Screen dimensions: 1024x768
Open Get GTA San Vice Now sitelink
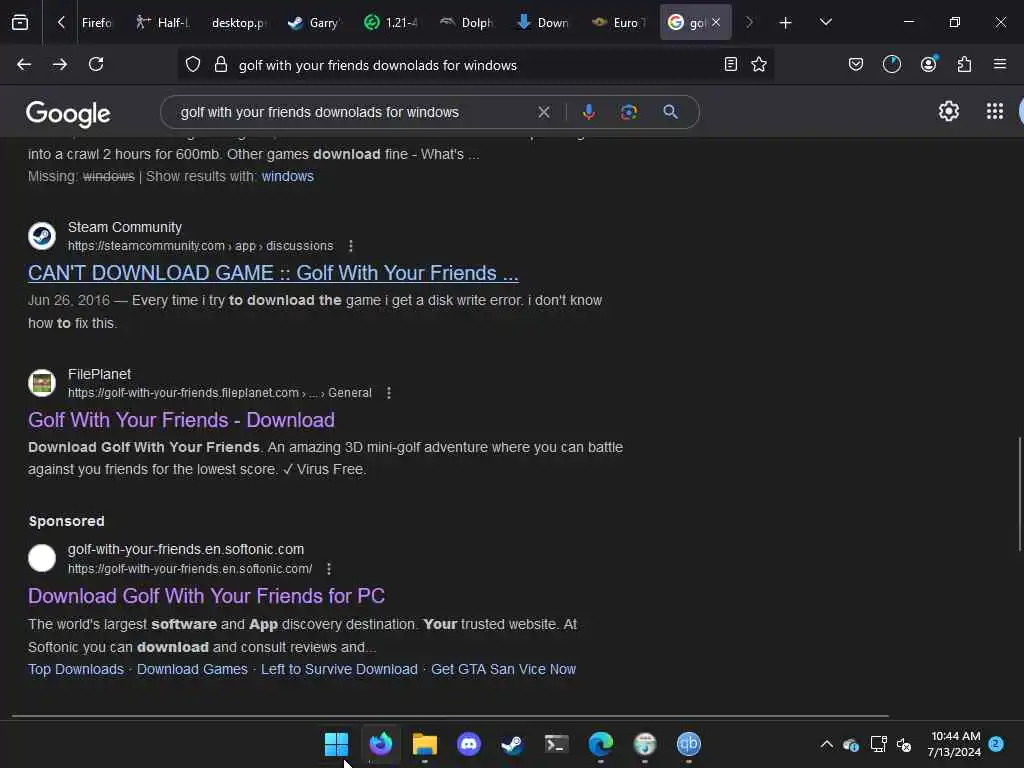[503, 669]
